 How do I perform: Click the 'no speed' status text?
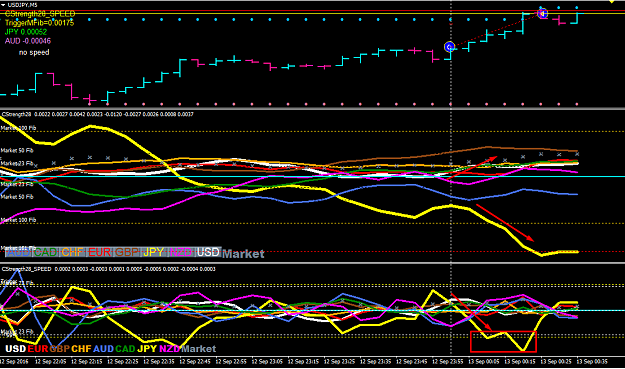point(34,52)
